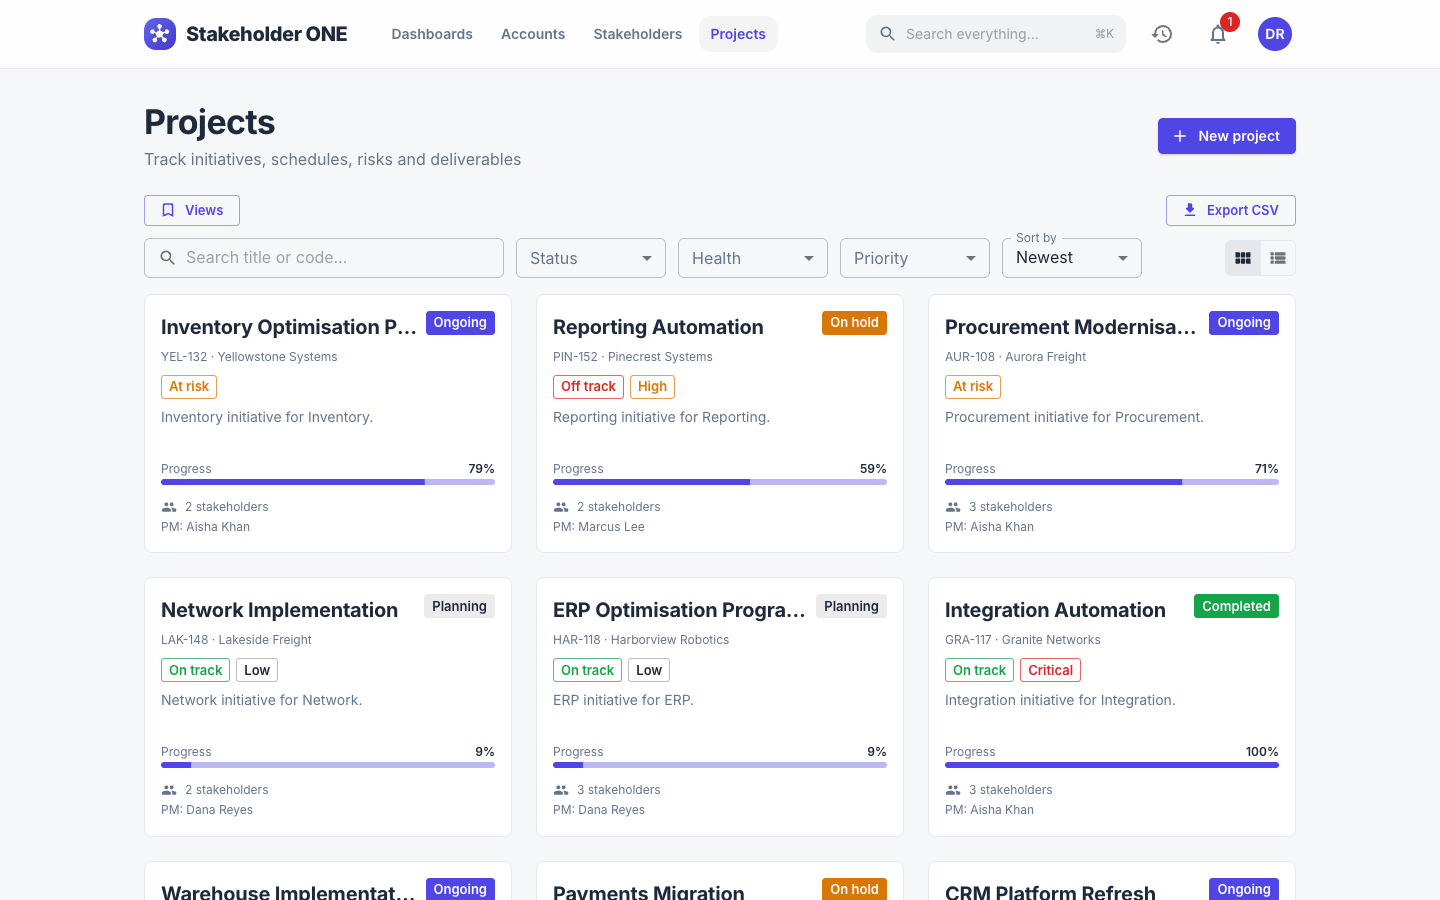Viewport: 1440px width, 900px height.
Task: Switch to grid view
Action: (x=1243, y=258)
